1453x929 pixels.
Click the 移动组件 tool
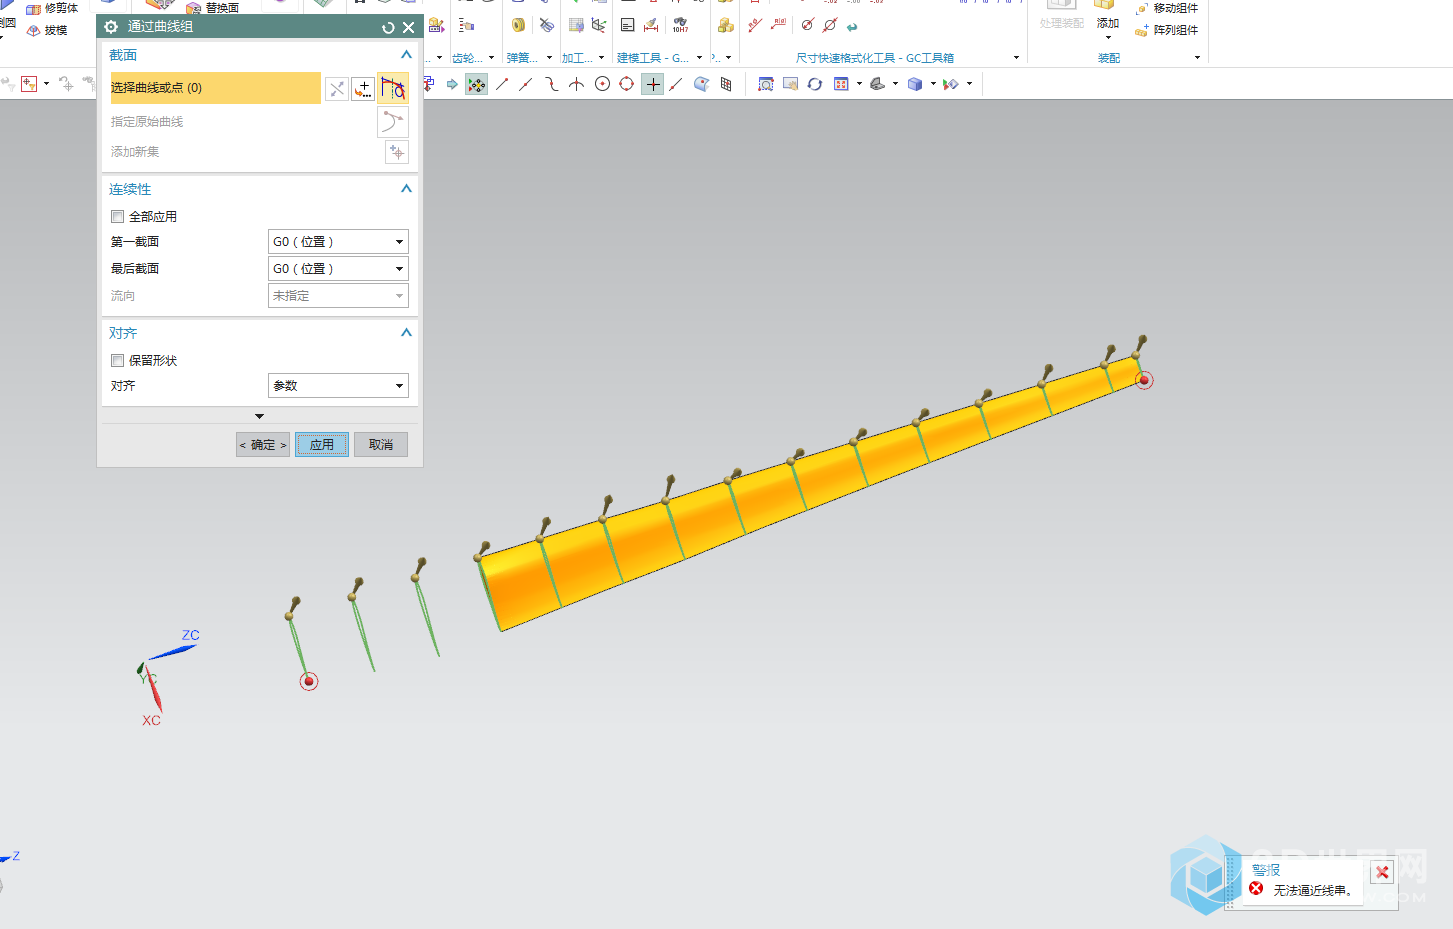point(1167,8)
